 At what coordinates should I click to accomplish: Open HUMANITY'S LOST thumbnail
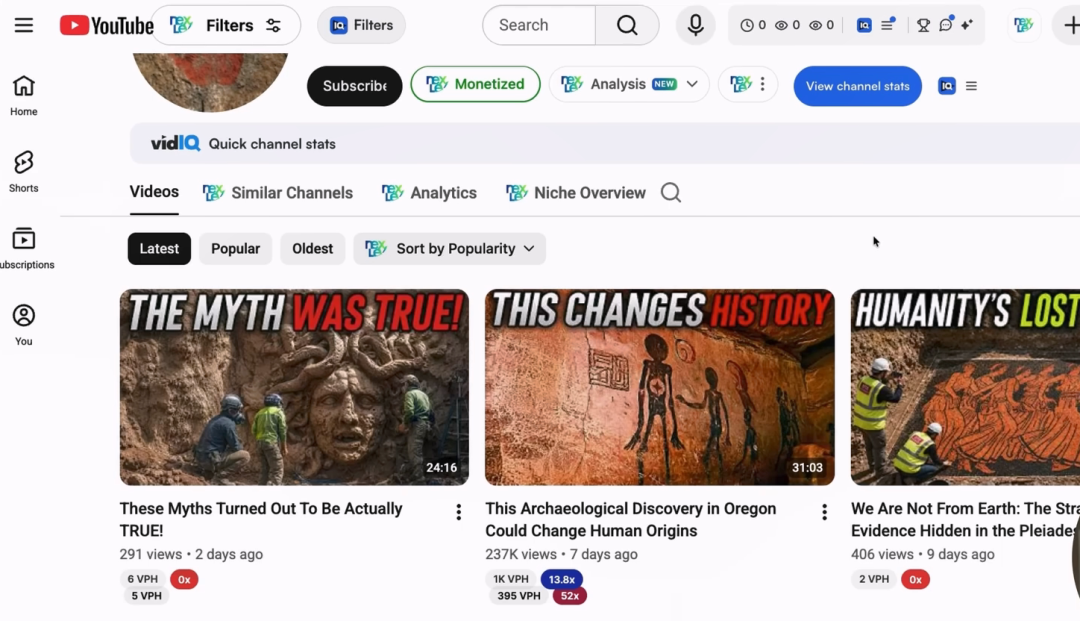pos(965,387)
